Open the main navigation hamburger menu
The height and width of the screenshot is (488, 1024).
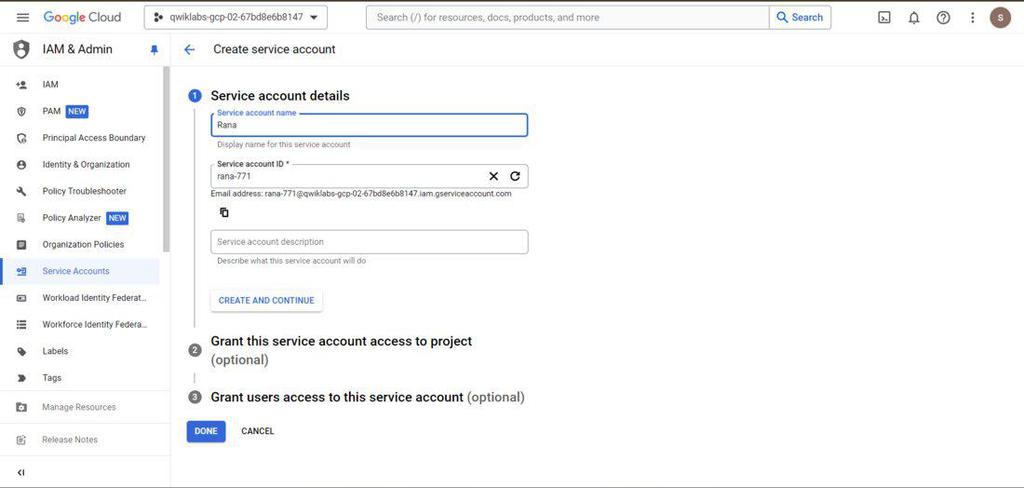[22, 17]
